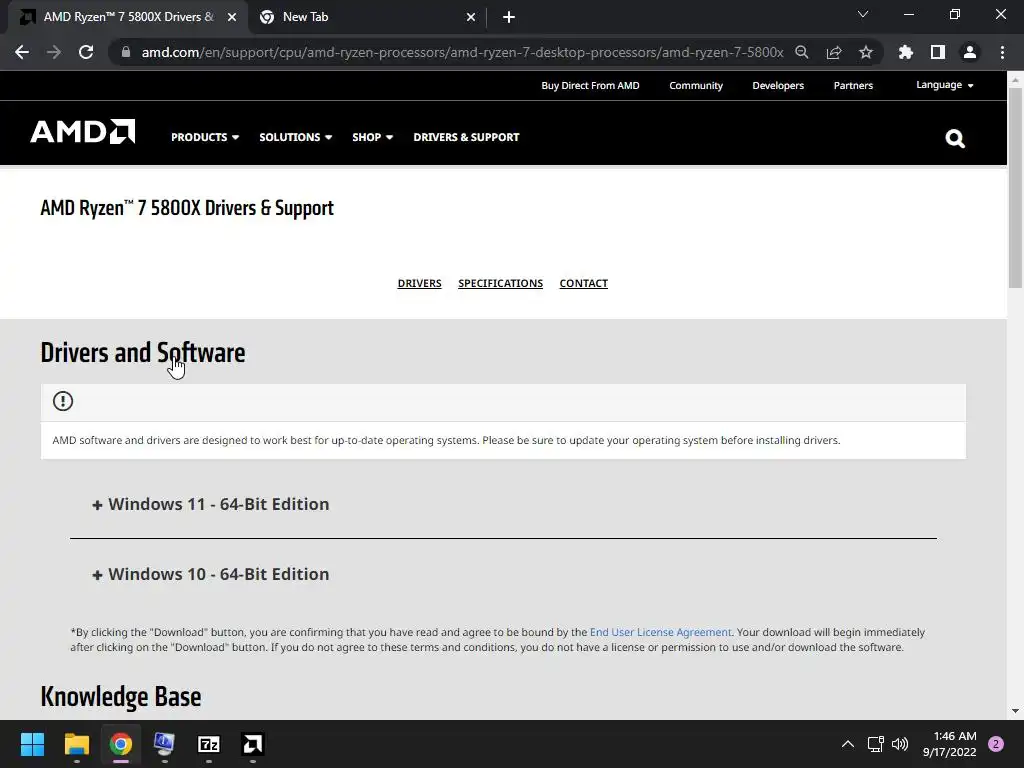Click the Chrome taskbar icon
Screen dimensions: 1024x768
pyautogui.click(x=121, y=744)
